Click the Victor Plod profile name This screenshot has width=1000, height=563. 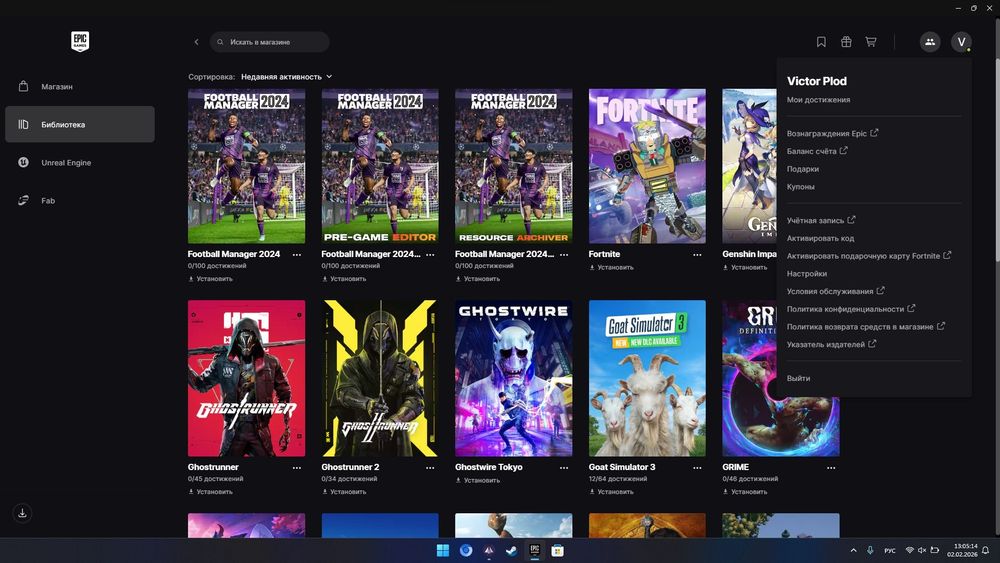click(x=816, y=81)
